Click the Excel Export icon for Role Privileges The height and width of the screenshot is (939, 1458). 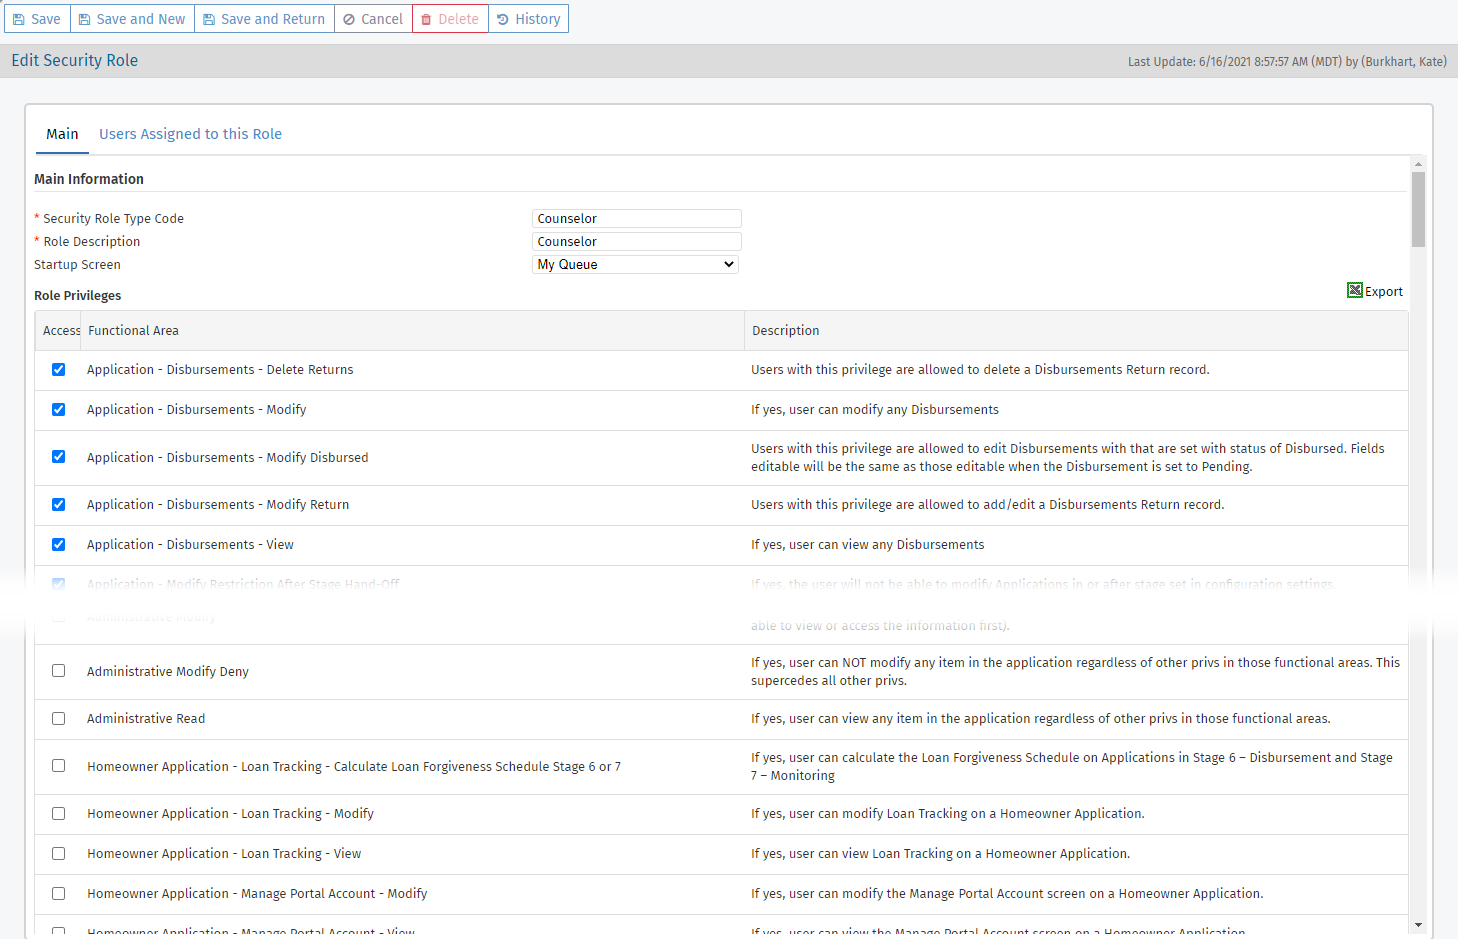click(x=1354, y=290)
